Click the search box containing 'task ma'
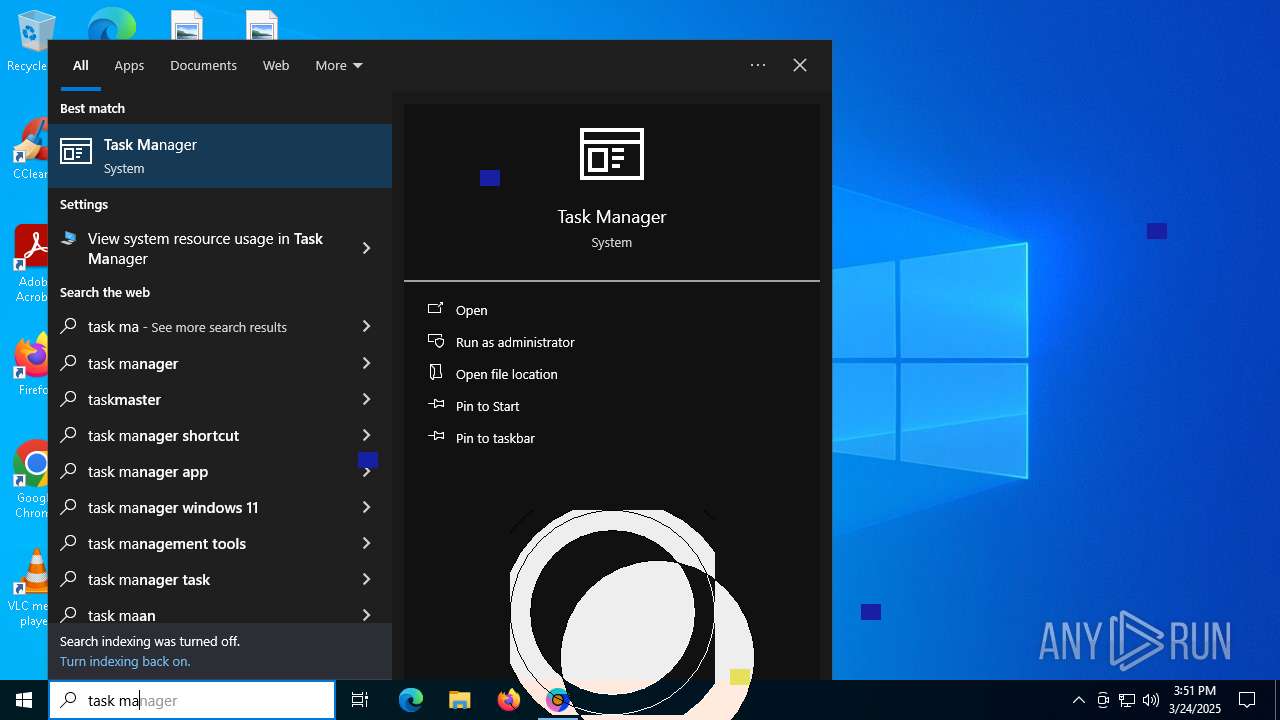The height and width of the screenshot is (720, 1280). [x=192, y=700]
